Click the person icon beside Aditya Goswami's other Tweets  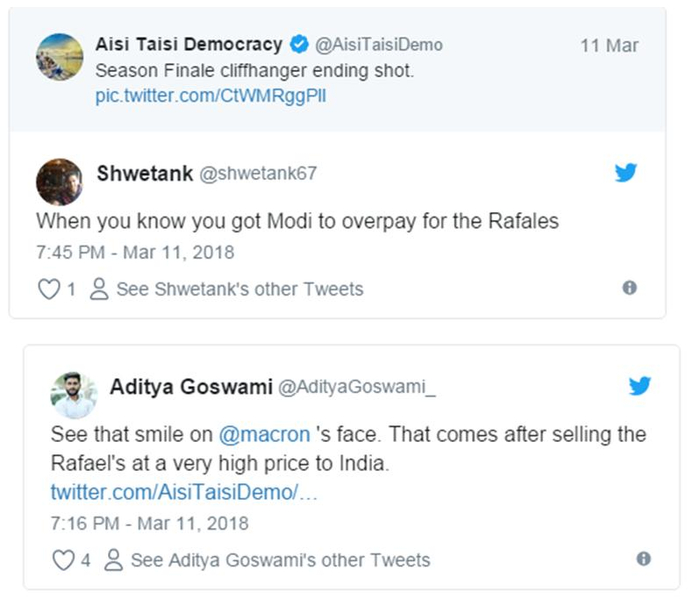pyautogui.click(x=114, y=560)
